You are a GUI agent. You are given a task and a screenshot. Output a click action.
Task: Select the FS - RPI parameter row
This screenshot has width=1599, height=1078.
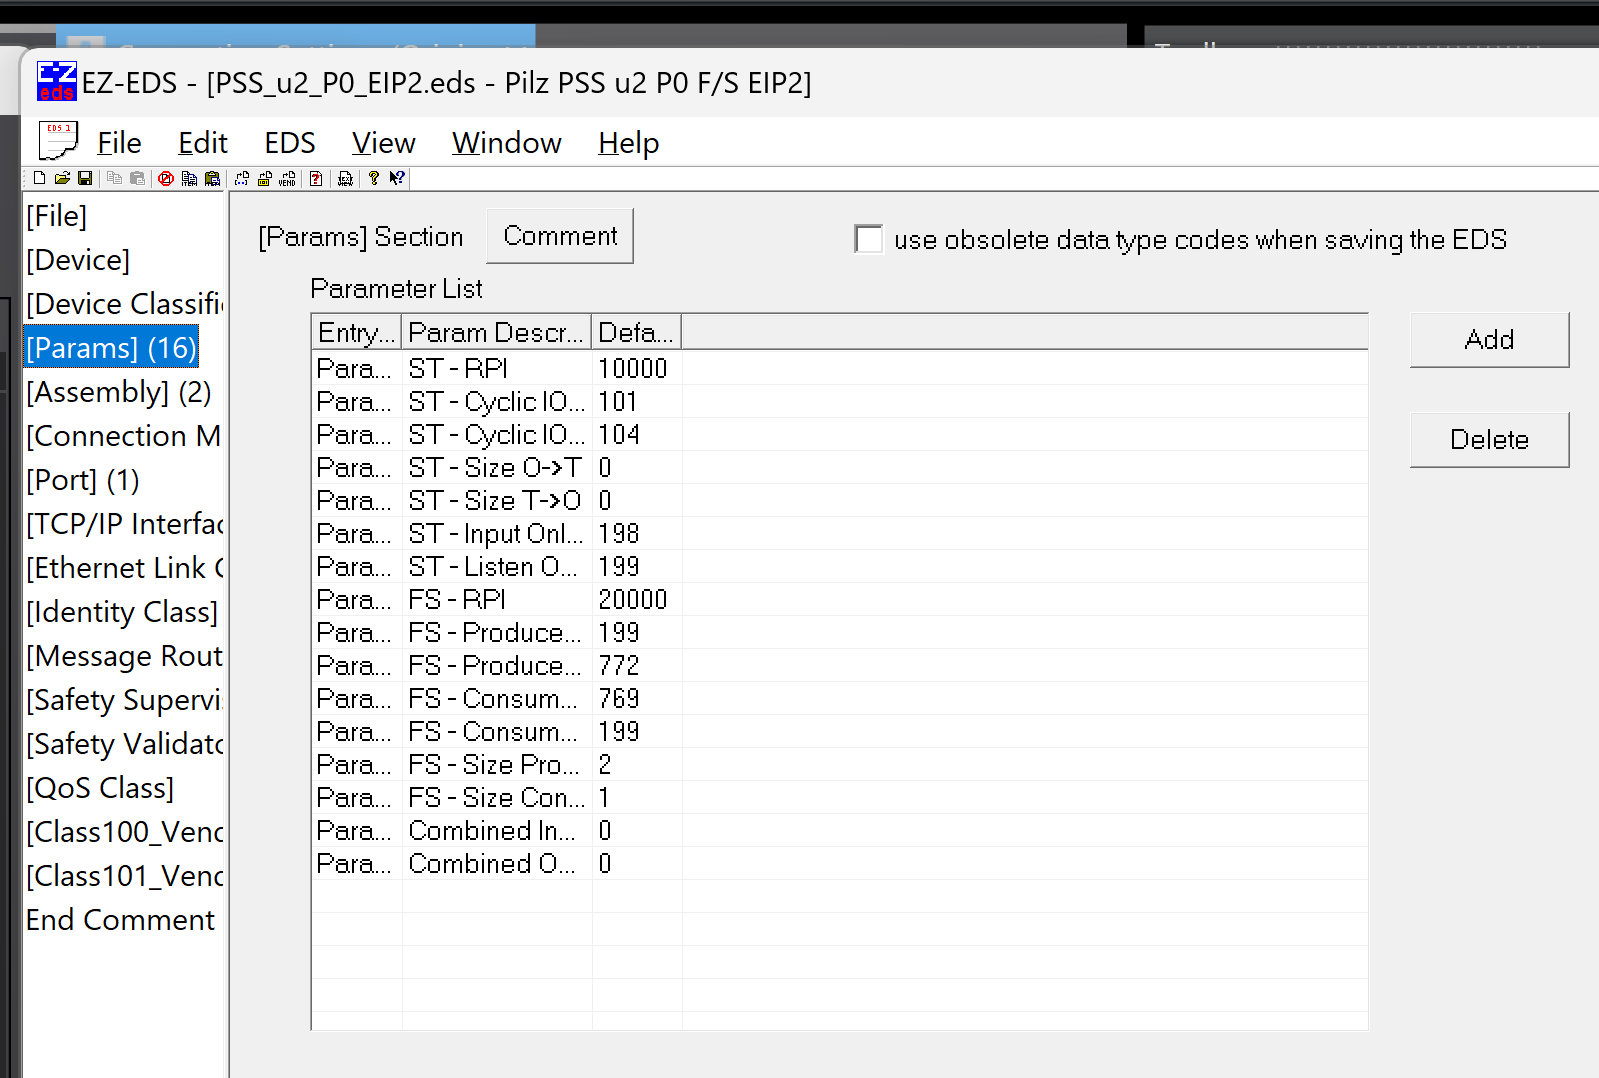(839, 599)
